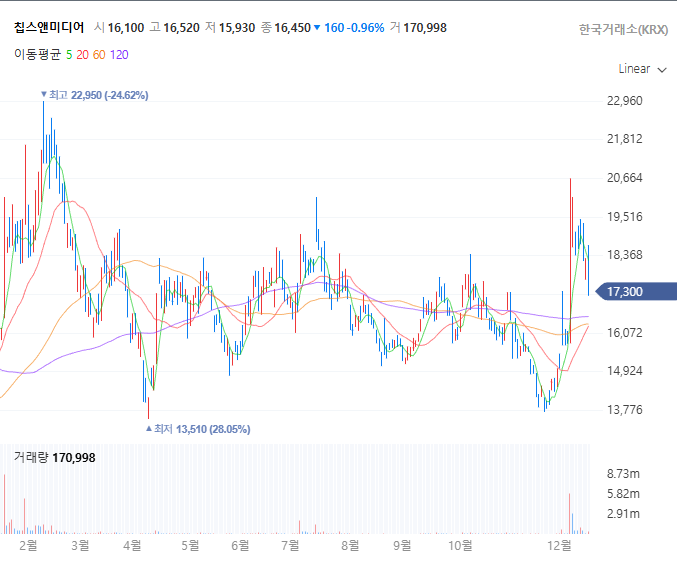Click the 8.73m volume axis label
Viewport: 677px width, 582px height.
623,474
